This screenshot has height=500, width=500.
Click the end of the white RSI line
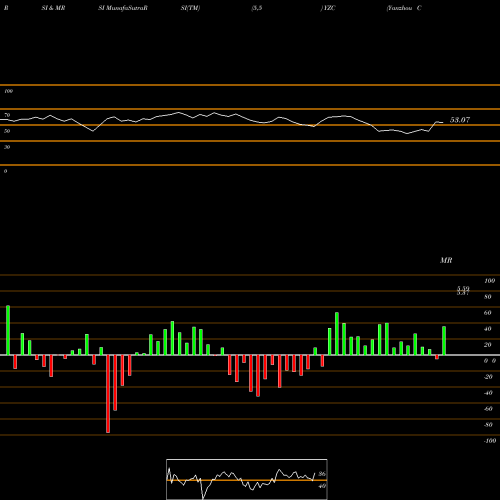(x=443, y=123)
